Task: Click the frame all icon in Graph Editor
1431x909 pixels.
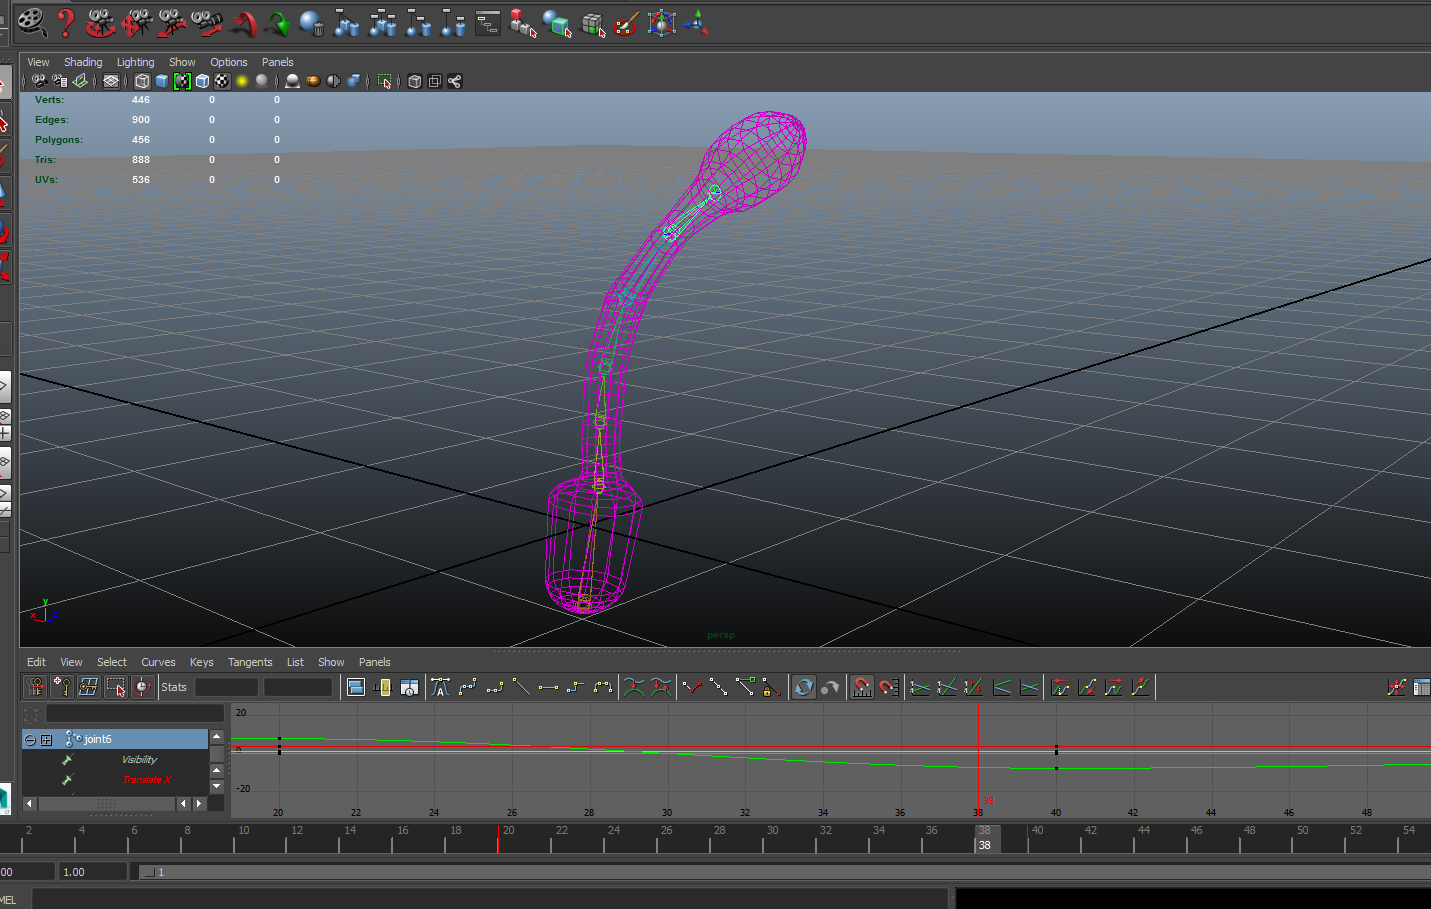Action: click(x=355, y=687)
